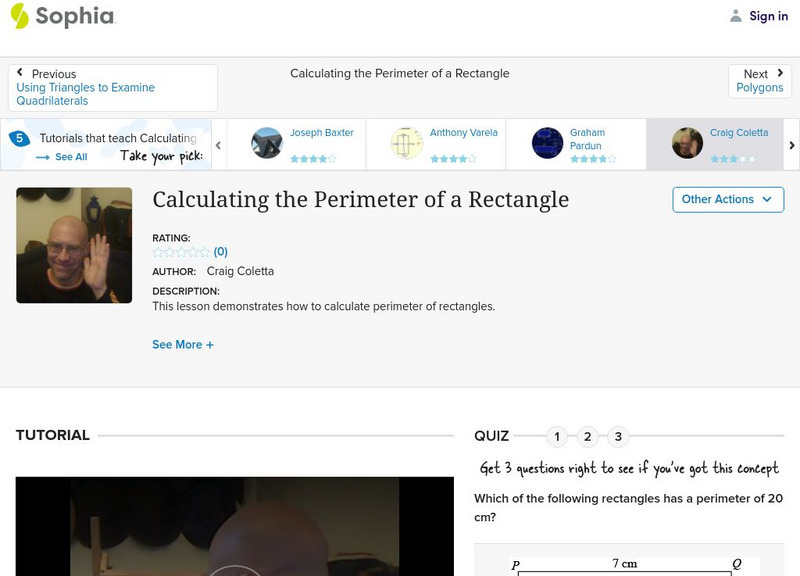
Task: Click the Next arrow icon
Action: point(780,73)
